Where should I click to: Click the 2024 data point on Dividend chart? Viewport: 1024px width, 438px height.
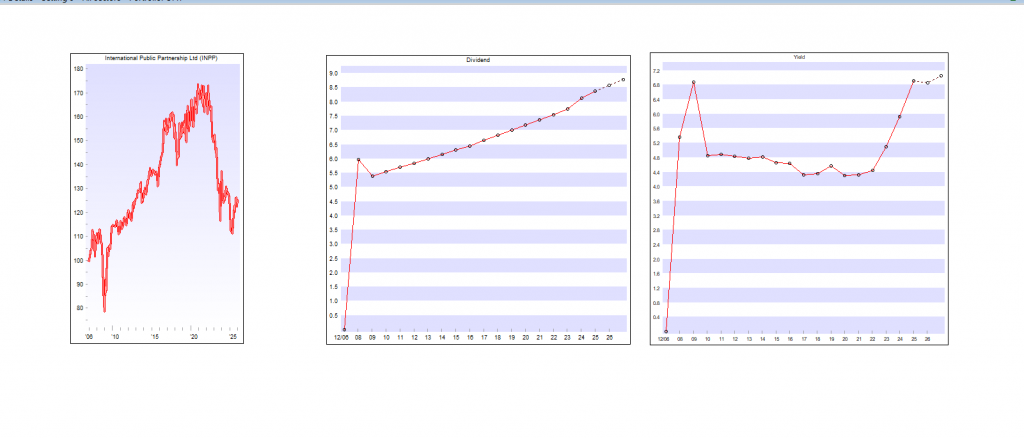(581, 98)
